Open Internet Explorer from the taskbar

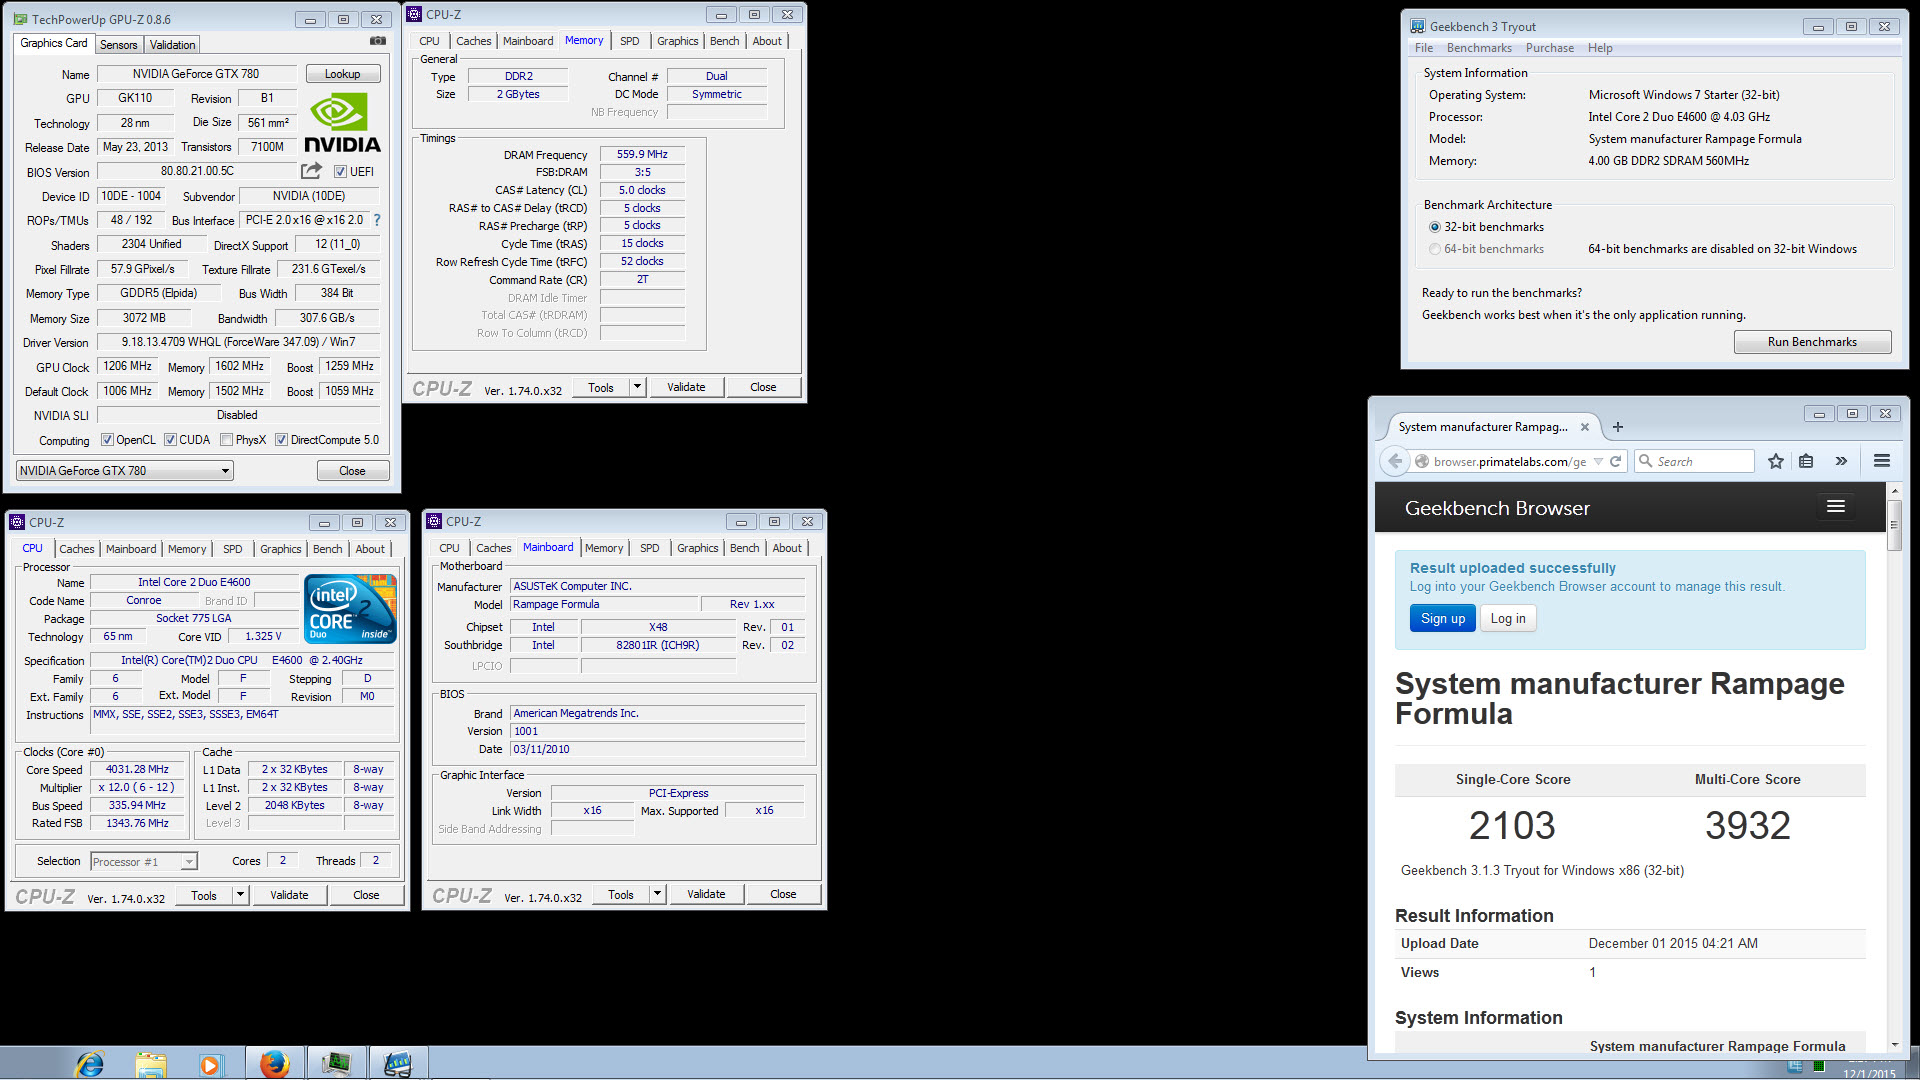click(x=90, y=1064)
